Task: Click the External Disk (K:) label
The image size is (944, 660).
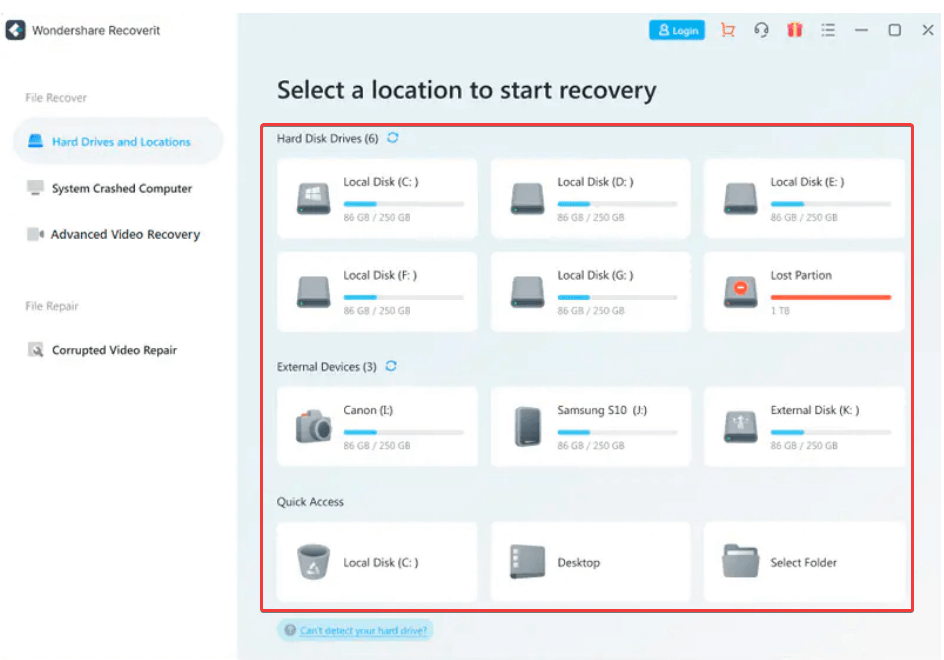Action: pos(815,410)
